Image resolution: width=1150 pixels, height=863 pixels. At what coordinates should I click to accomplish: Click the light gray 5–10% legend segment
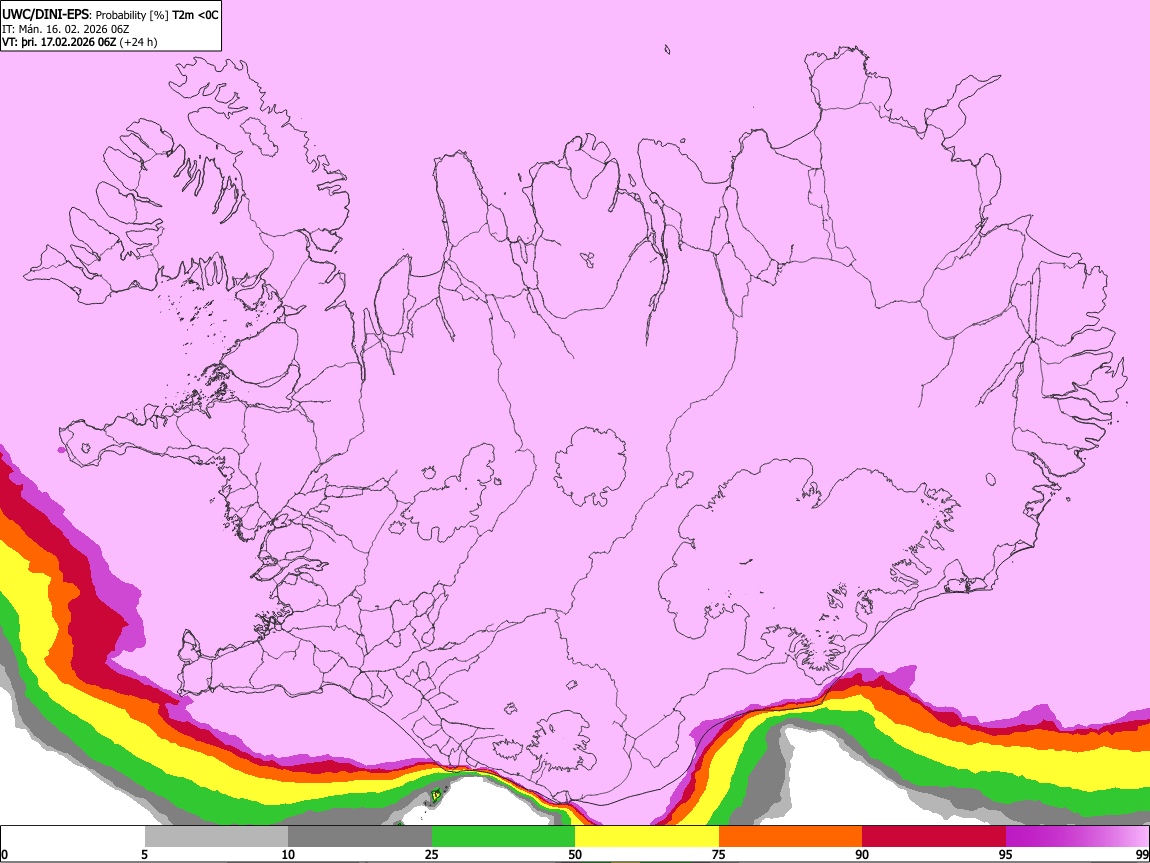(x=216, y=837)
